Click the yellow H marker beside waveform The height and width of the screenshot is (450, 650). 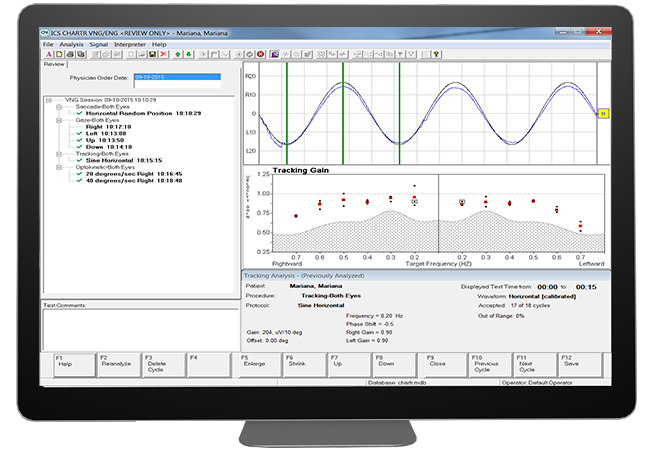[x=603, y=114]
